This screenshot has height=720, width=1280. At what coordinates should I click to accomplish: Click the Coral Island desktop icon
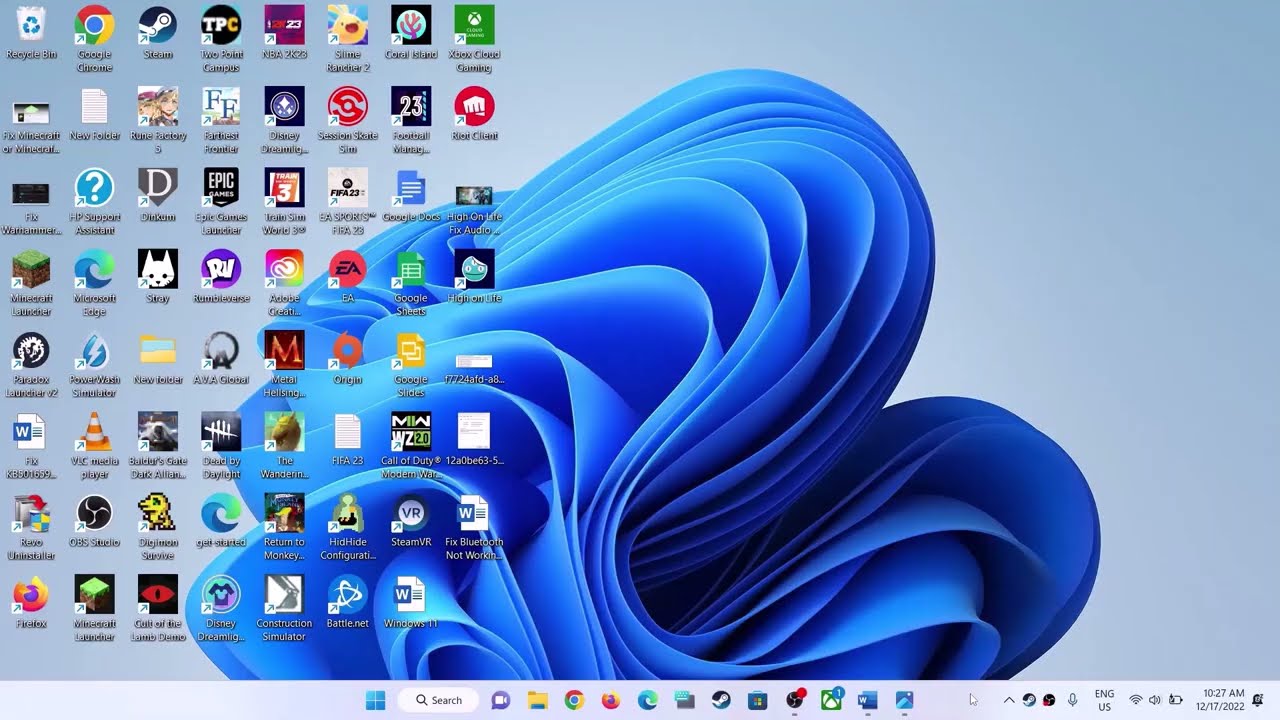pos(411,33)
